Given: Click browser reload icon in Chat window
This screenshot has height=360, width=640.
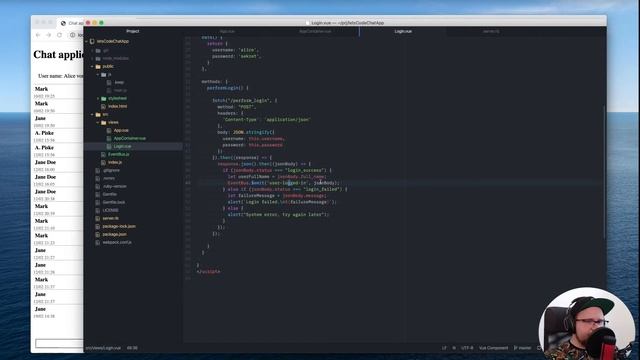Looking at the screenshot, I should (x=60, y=35).
